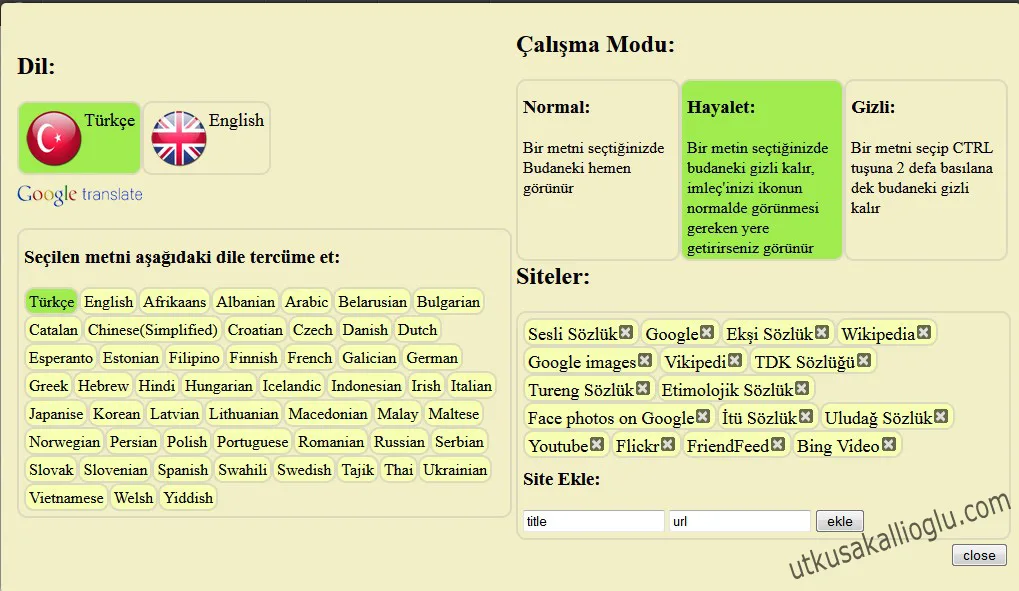Remove Etimolojik Sözlük with its x icon
Viewport: 1019px width, 591px height.
[802, 388]
